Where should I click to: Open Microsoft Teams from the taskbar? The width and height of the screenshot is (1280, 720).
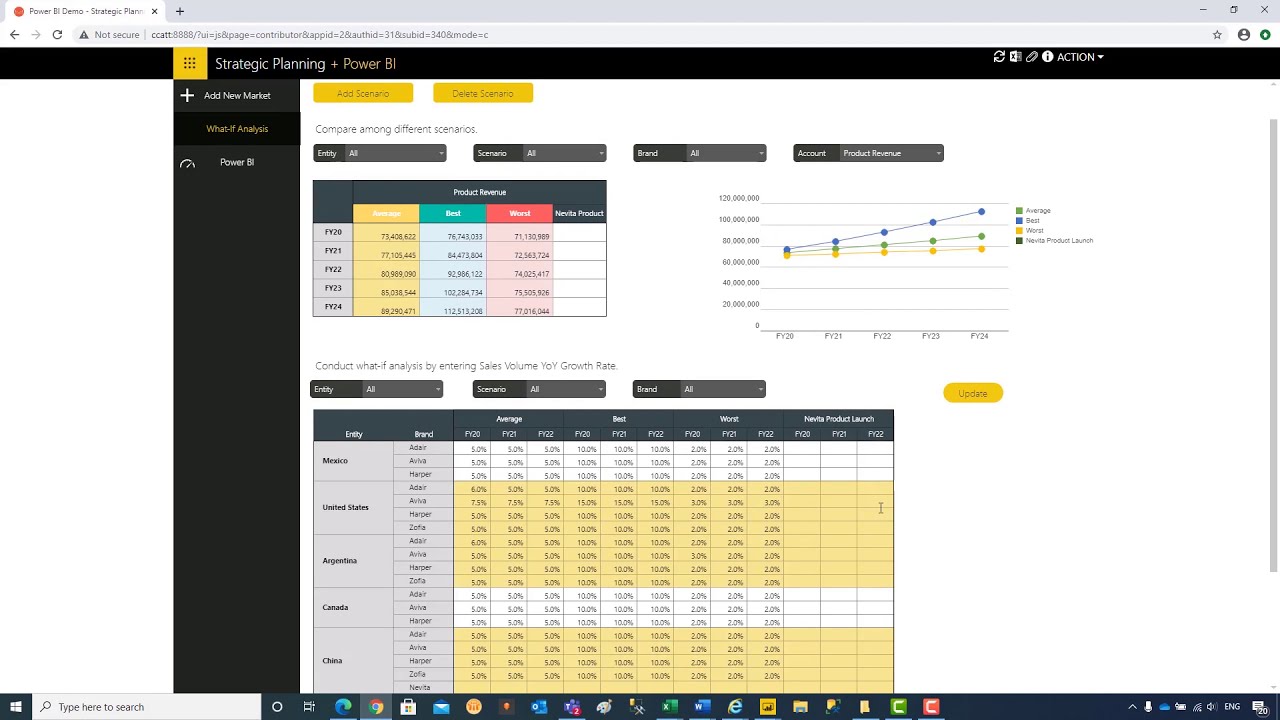[572, 707]
